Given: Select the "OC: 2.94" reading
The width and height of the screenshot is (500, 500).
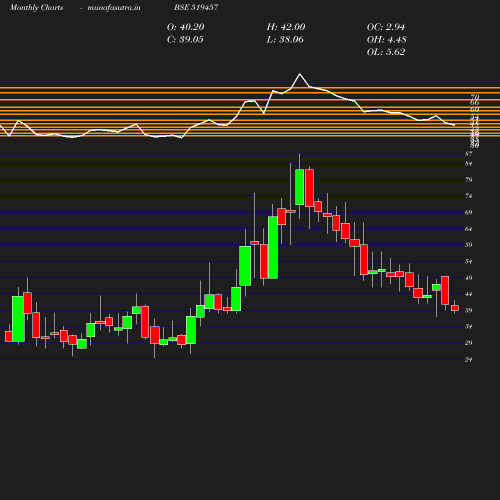Looking at the screenshot, I should click(386, 27).
